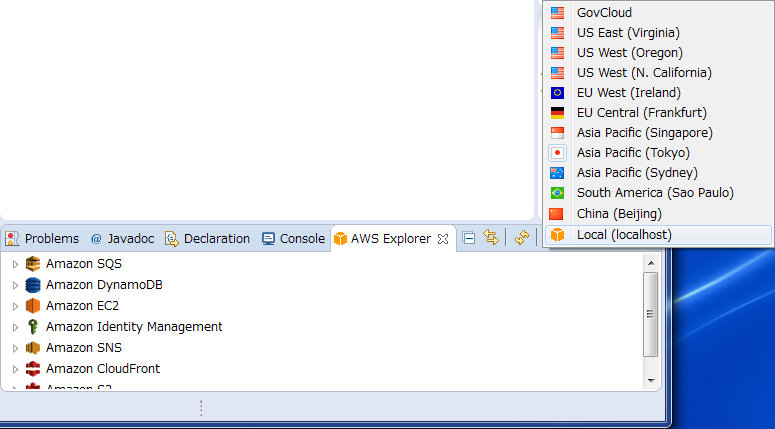Click the EU flag for Ireland
Image resolution: width=775 pixels, height=429 pixels.
558,92
